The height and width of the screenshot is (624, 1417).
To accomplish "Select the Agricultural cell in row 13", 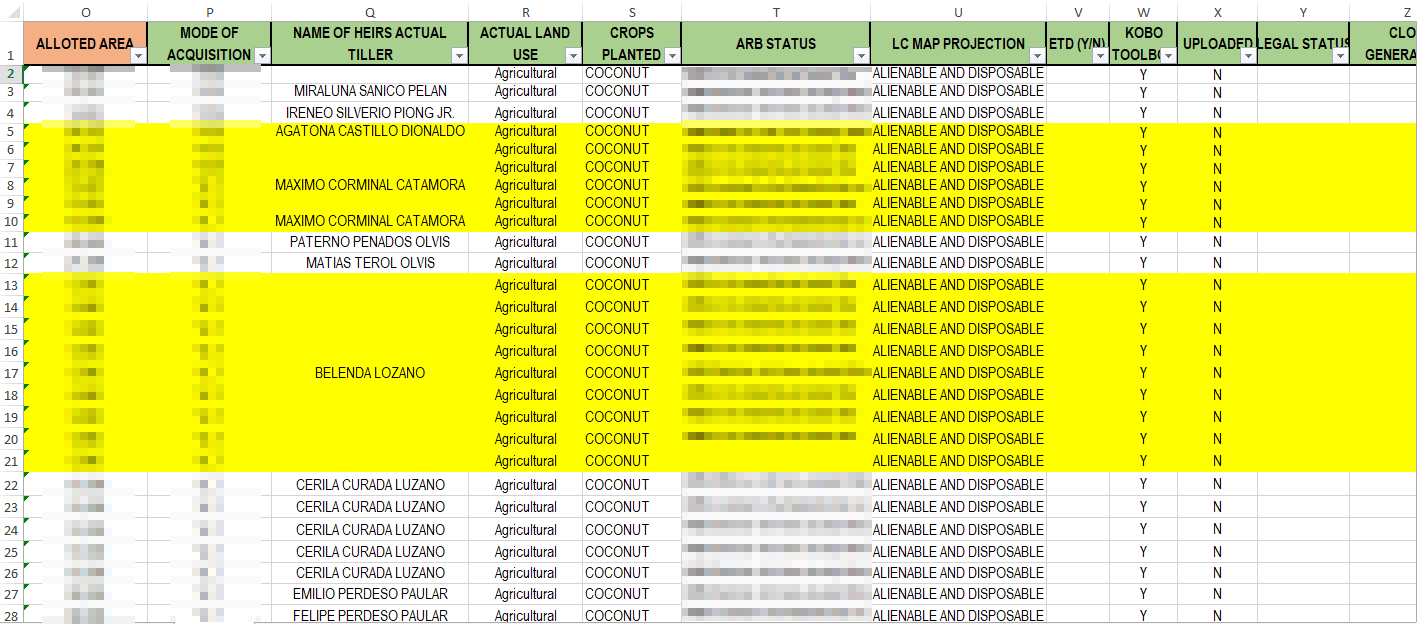I will coord(525,285).
